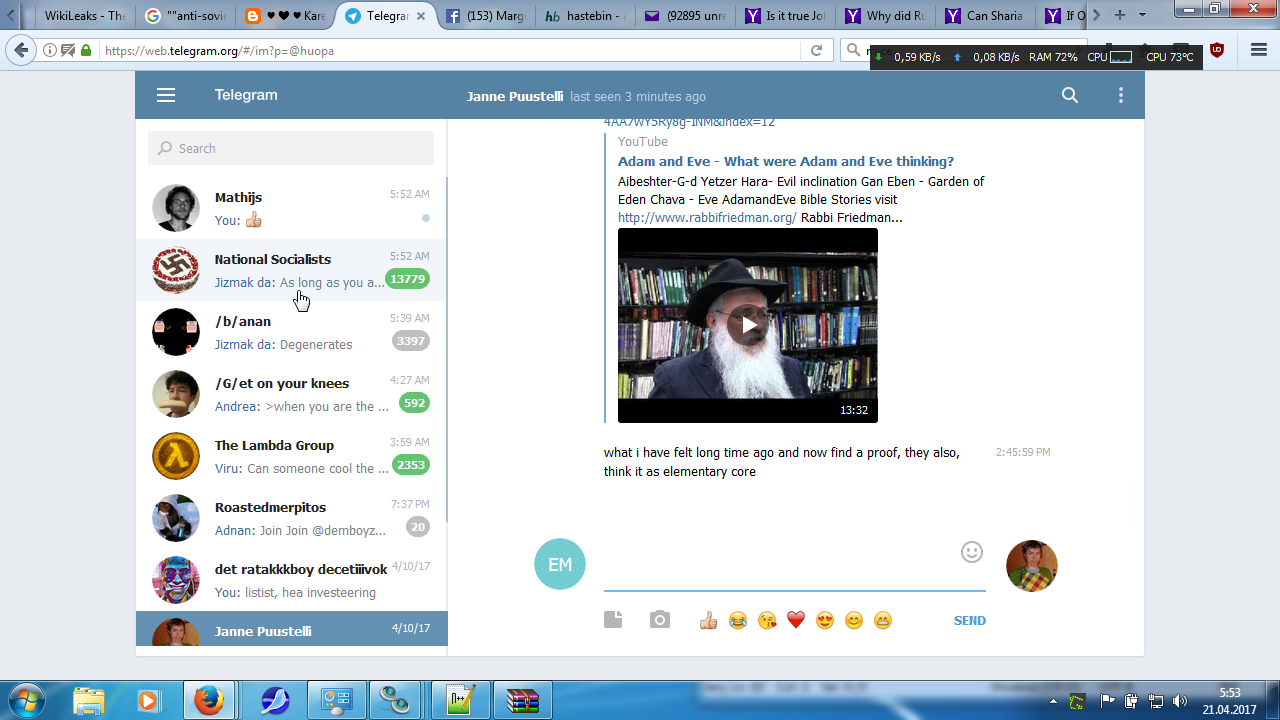
Task: Open the Mathijs chat
Action: (x=291, y=208)
